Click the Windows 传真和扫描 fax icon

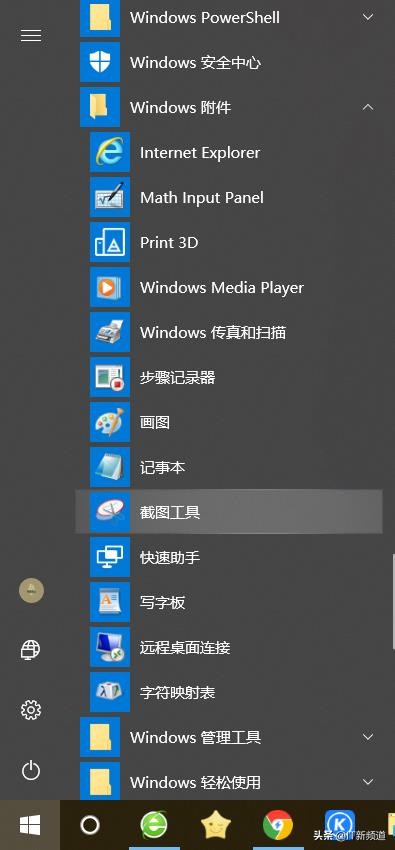click(x=110, y=332)
